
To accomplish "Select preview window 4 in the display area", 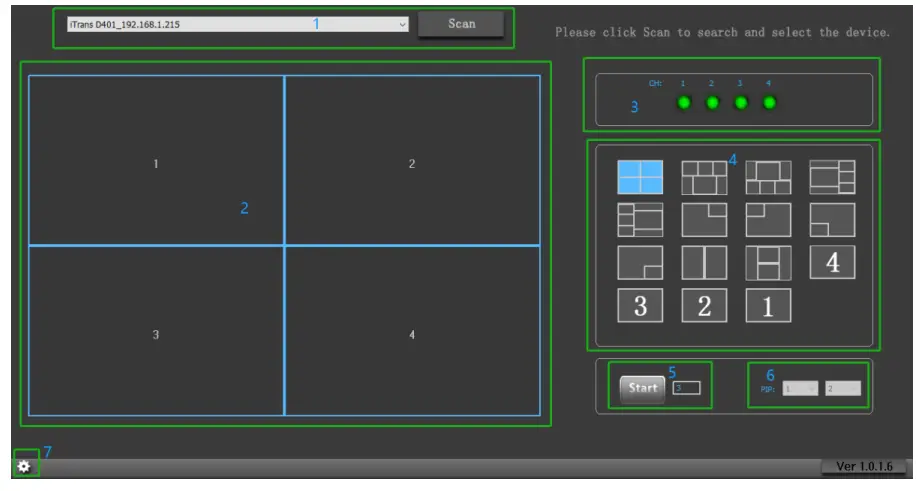I will [412, 331].
